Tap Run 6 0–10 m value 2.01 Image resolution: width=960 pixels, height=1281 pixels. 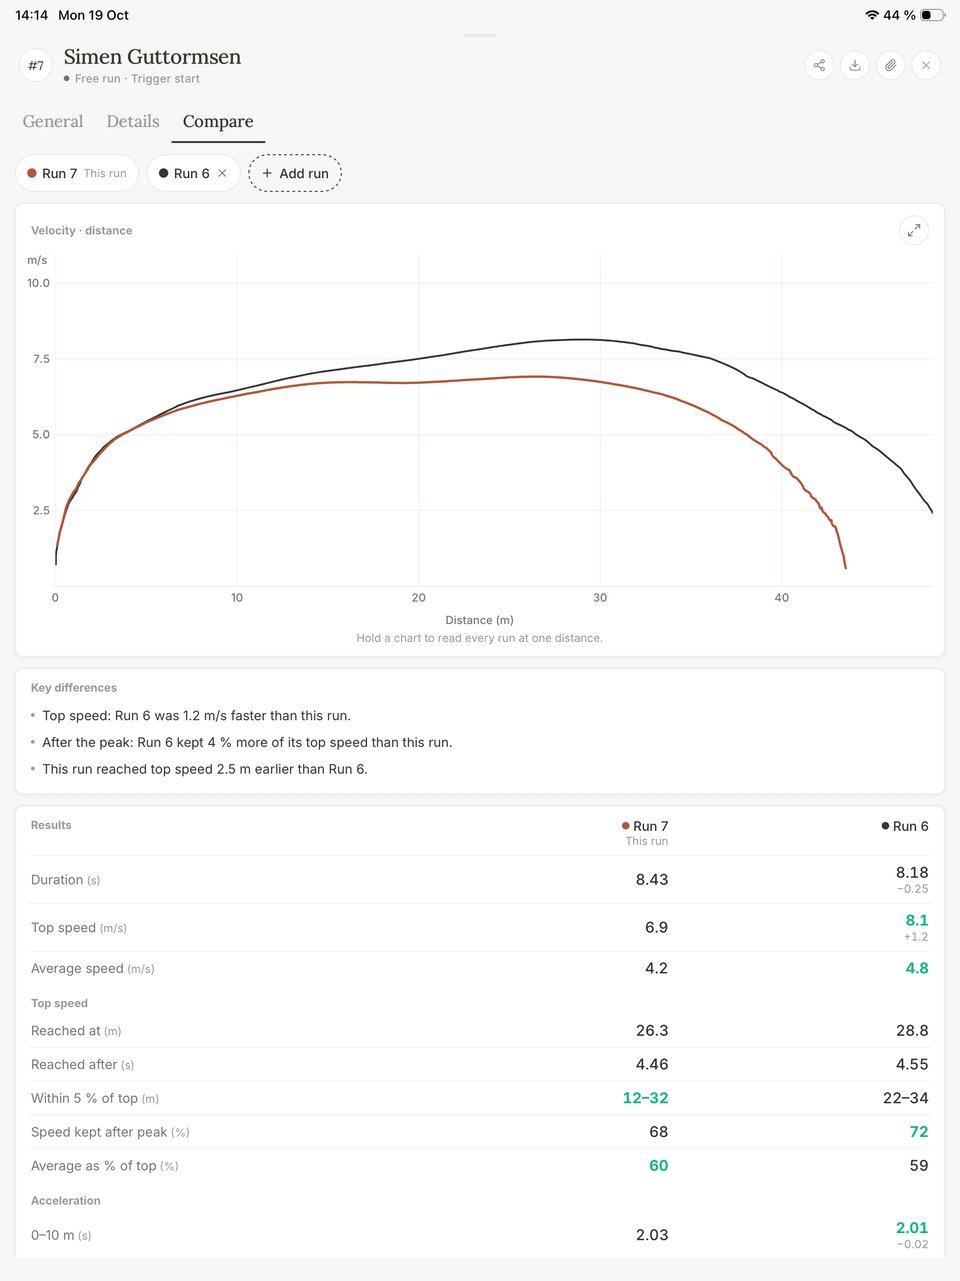(x=912, y=1228)
